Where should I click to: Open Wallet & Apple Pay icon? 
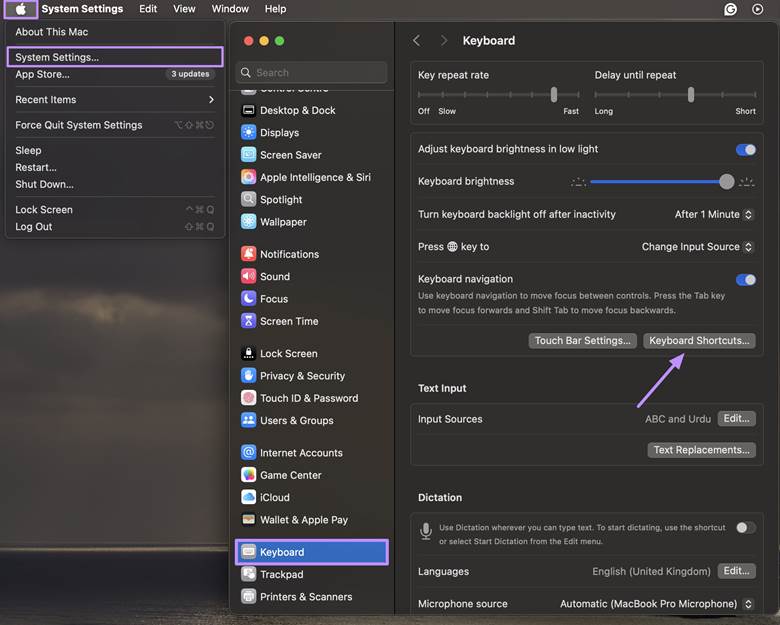(x=248, y=520)
